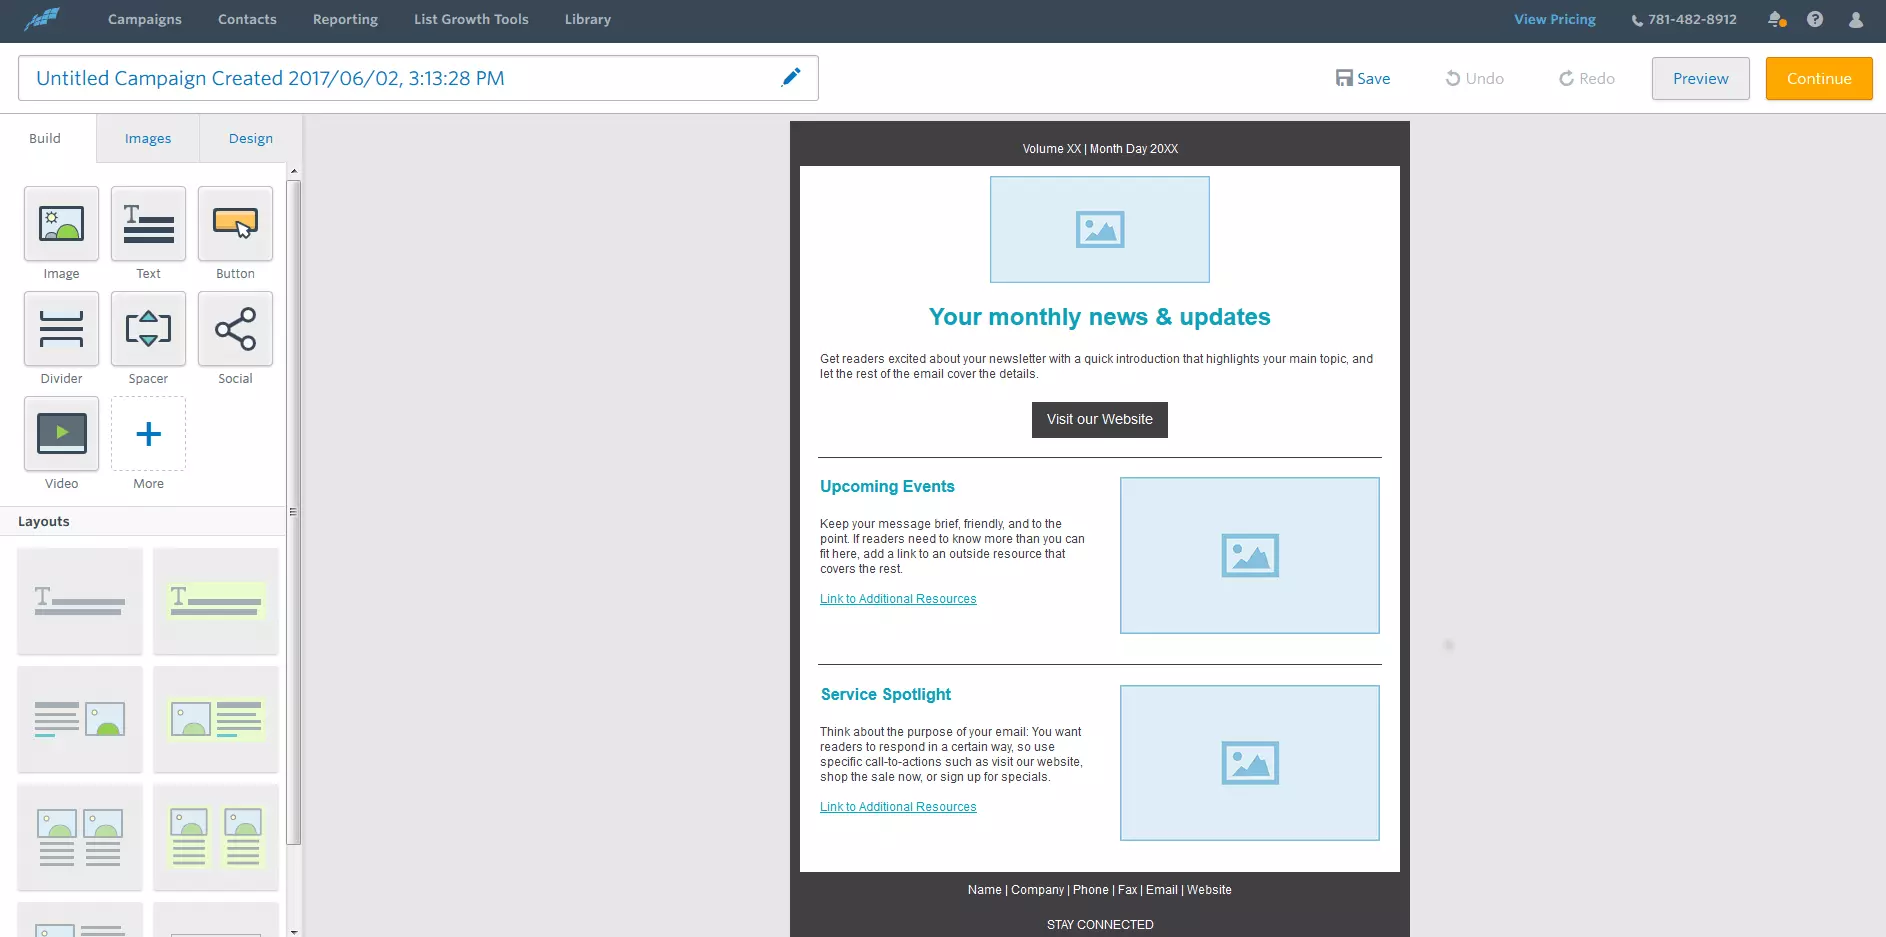Click the Layouts section header
The width and height of the screenshot is (1886, 937).
(x=44, y=521)
